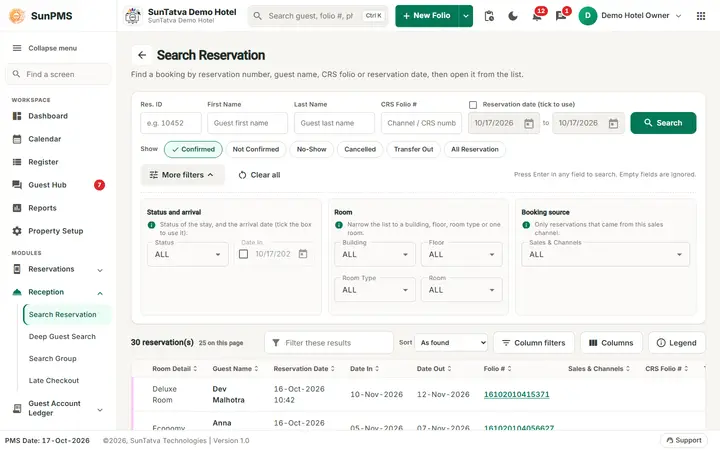Click the green Search button
Viewport: 720px width, 450px height.
[x=663, y=123]
